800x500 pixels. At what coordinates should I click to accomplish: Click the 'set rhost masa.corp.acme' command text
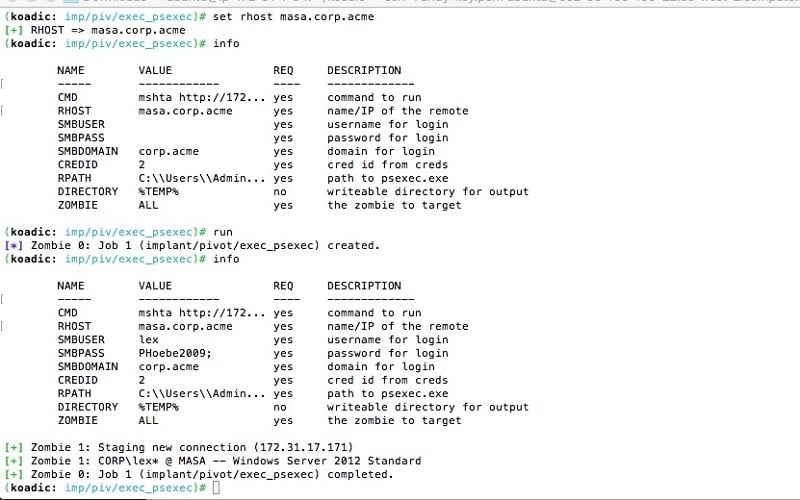[x=293, y=17]
